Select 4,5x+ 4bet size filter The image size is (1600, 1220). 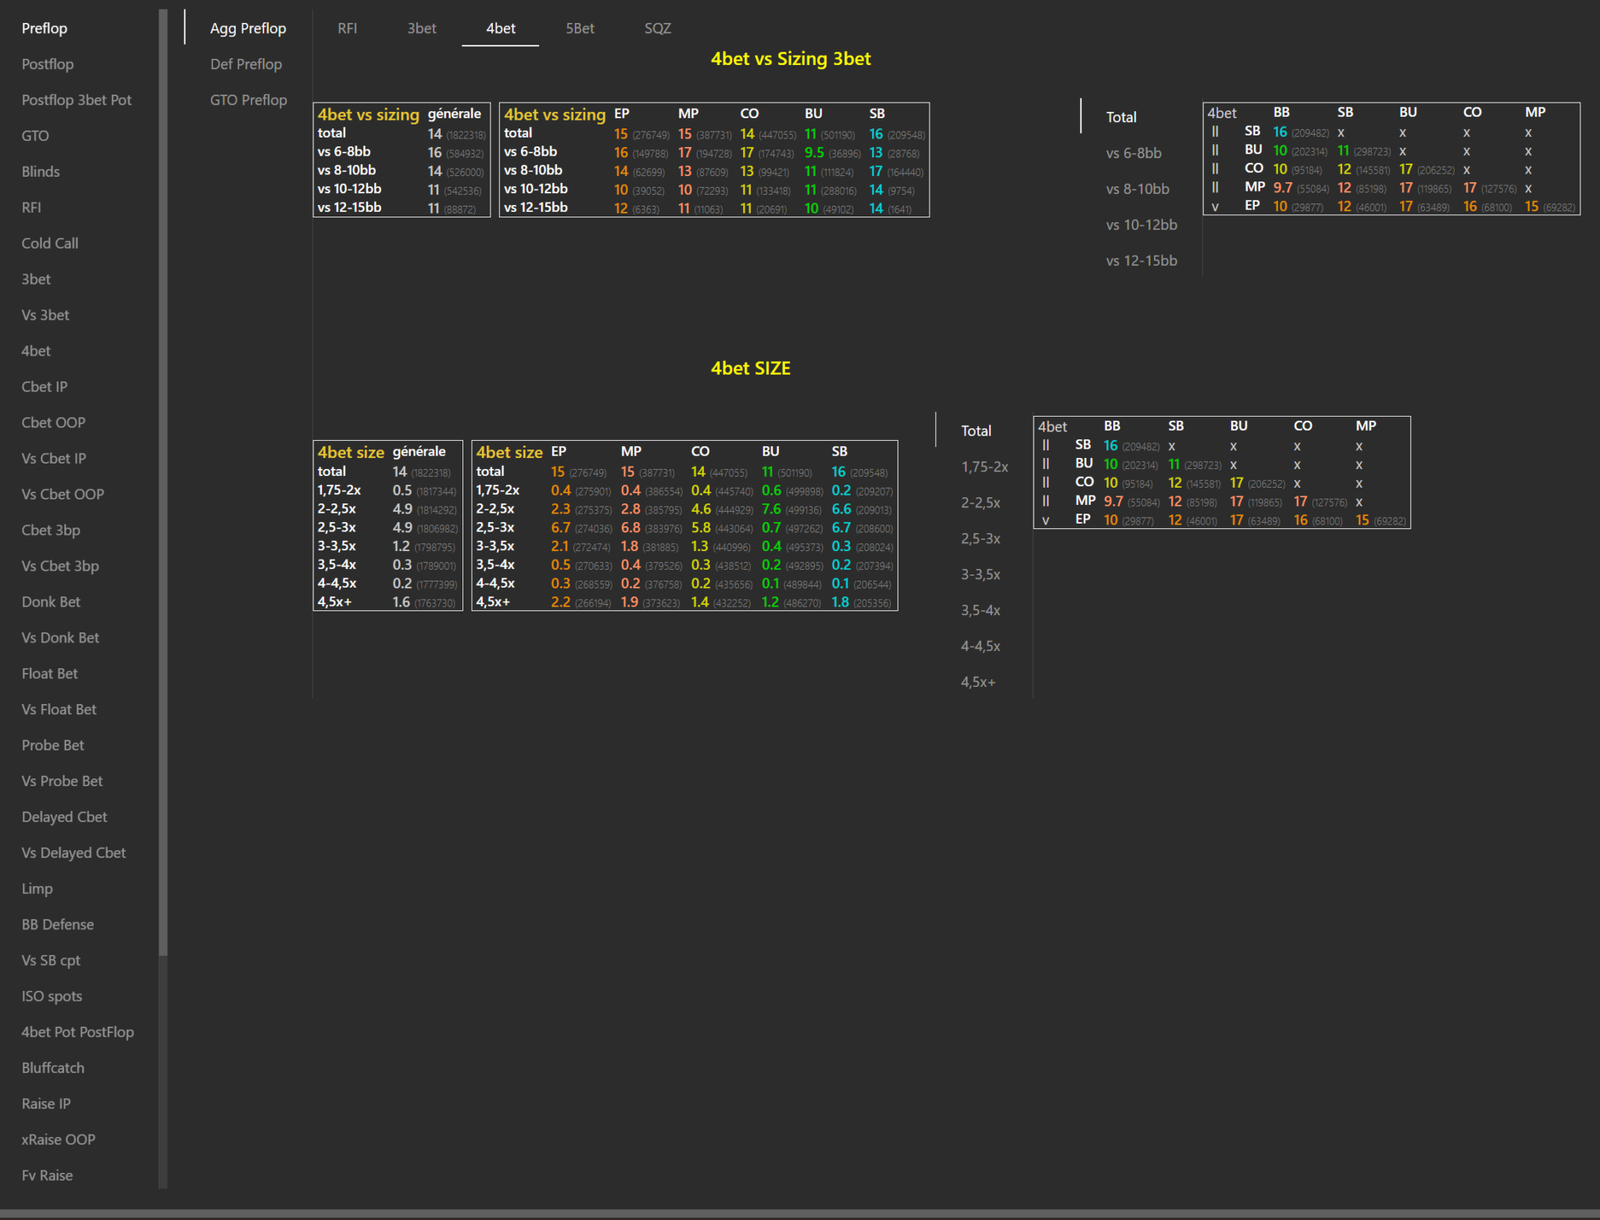click(978, 683)
